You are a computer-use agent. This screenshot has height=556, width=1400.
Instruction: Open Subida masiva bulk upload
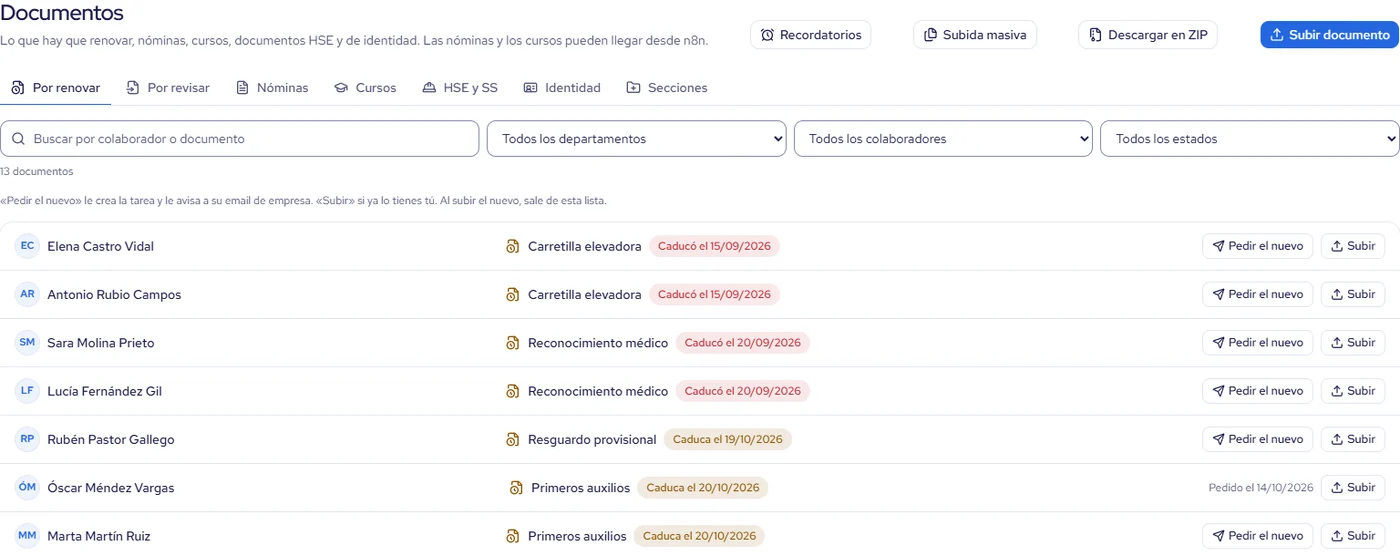point(975,35)
